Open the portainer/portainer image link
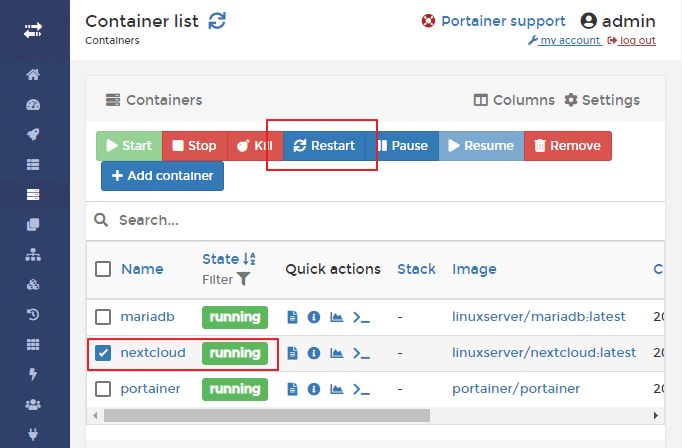The image size is (682, 448). click(x=516, y=389)
